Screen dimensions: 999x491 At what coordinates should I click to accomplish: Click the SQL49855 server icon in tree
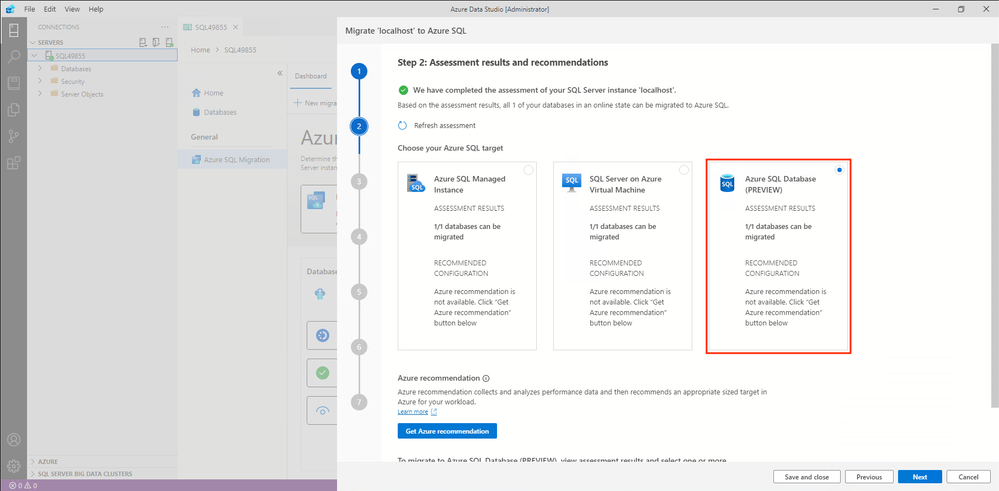pos(49,55)
